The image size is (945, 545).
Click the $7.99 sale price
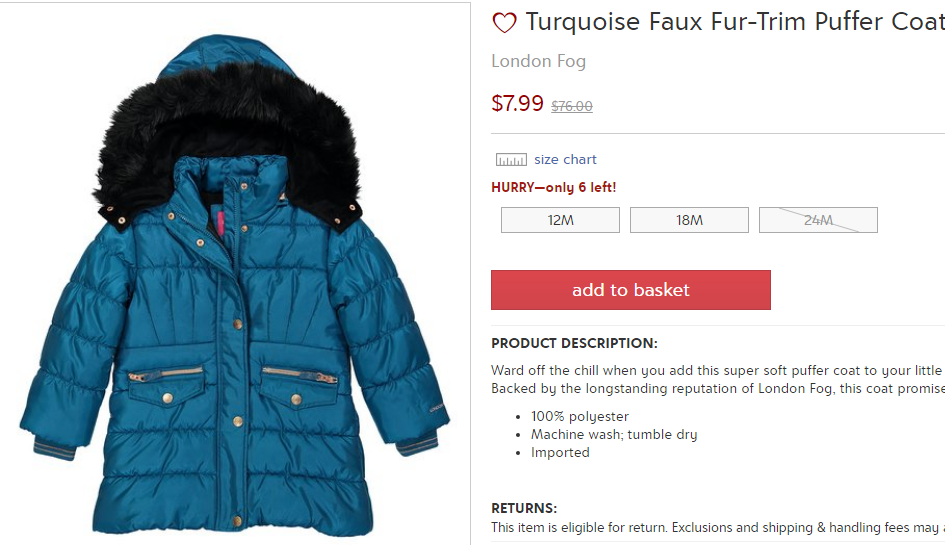click(x=517, y=103)
